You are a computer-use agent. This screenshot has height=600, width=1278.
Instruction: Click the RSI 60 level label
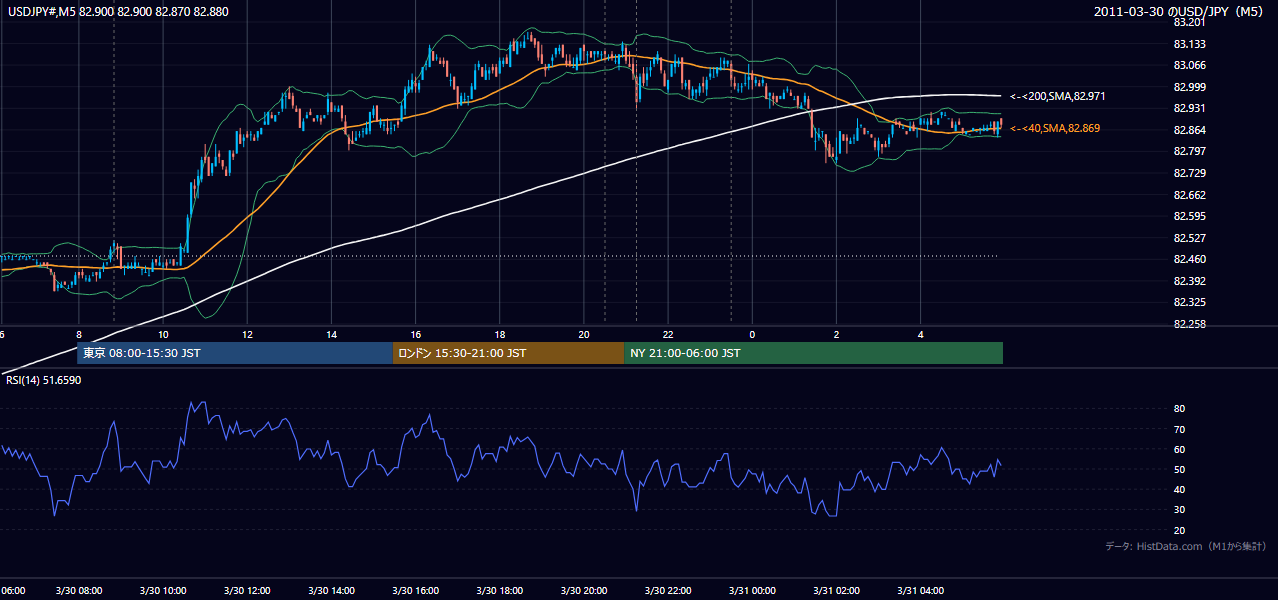tap(1179, 449)
